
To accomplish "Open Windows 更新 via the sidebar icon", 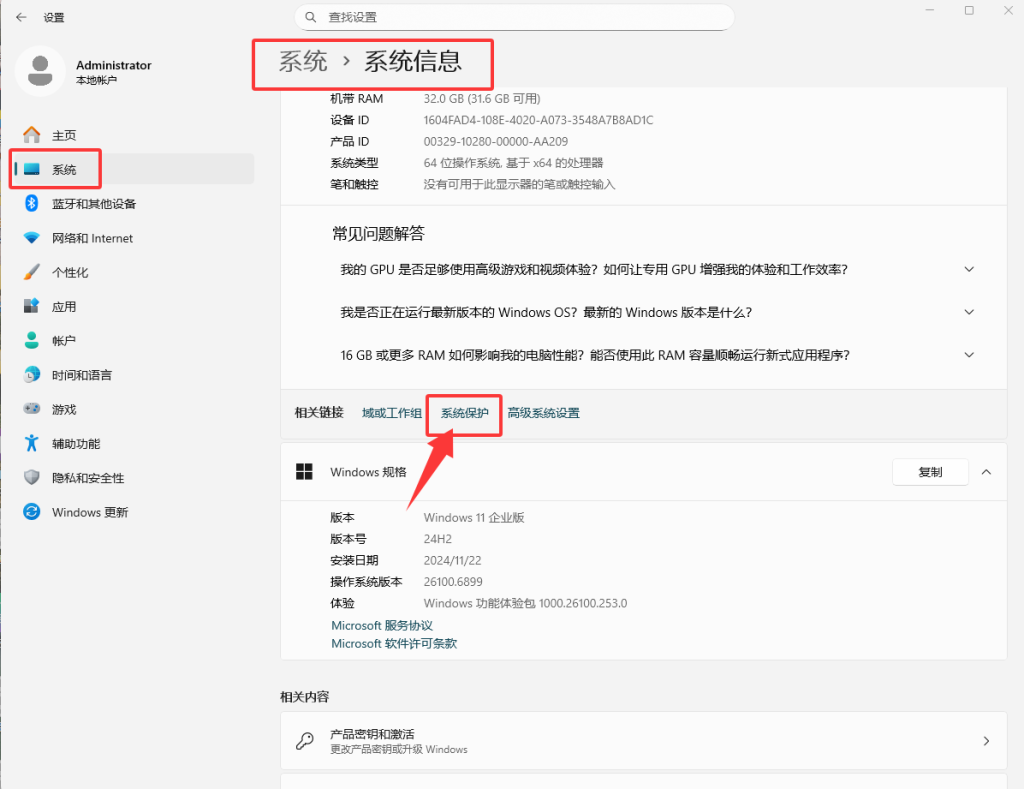I will pos(30,512).
